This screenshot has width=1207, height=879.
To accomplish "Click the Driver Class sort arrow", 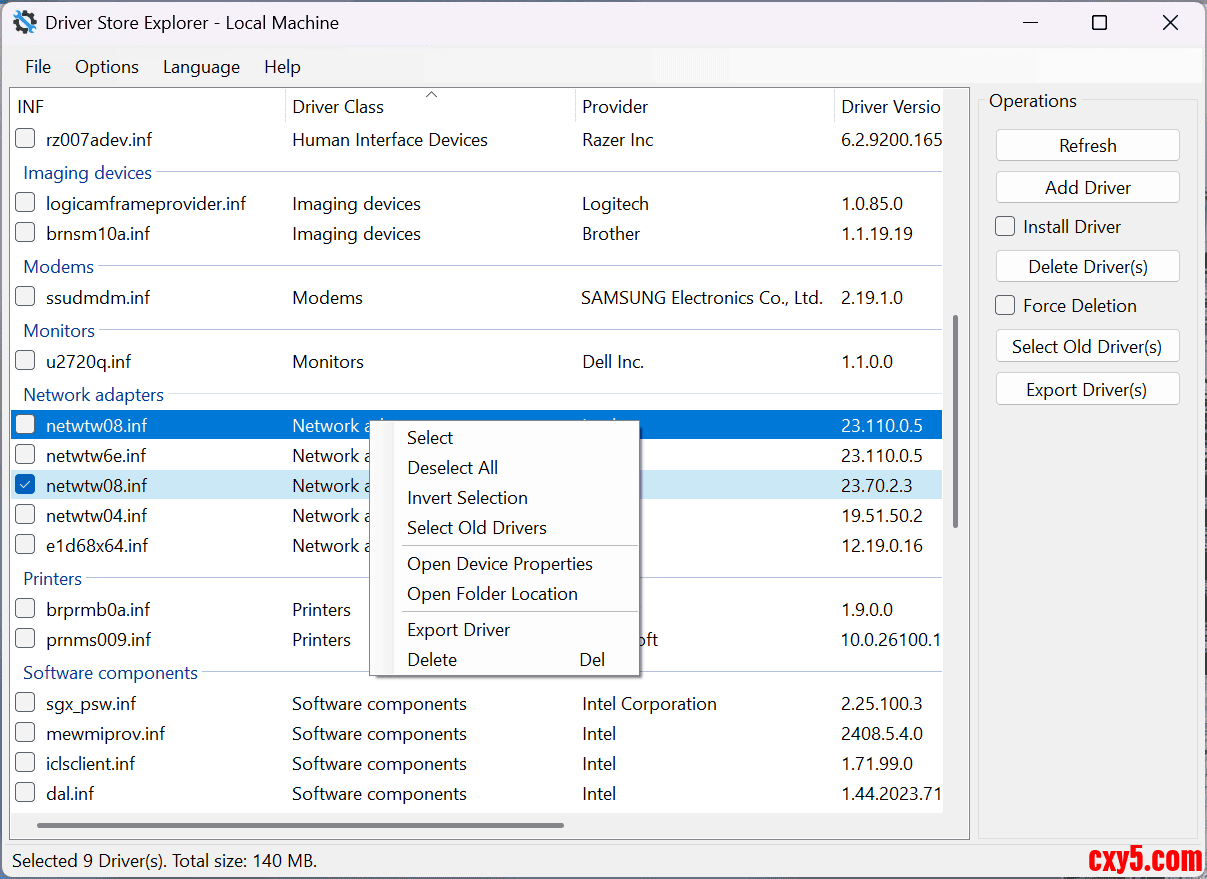I will (431, 95).
